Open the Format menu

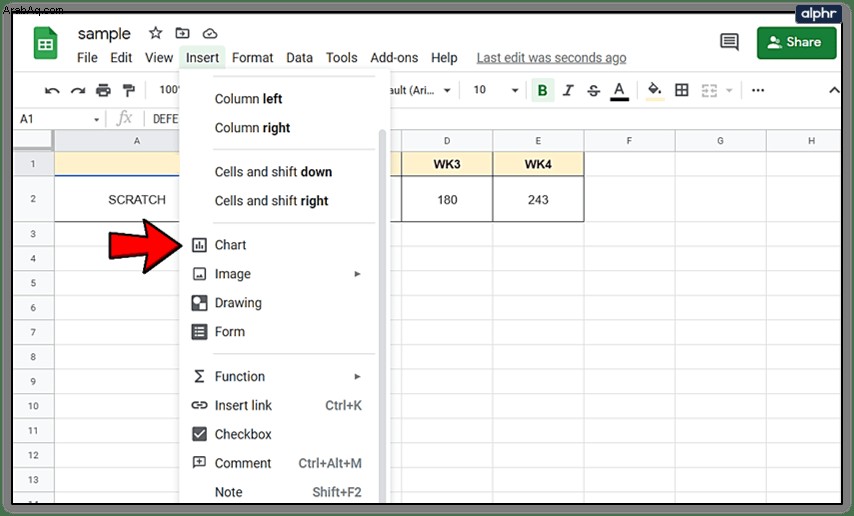[x=252, y=58]
